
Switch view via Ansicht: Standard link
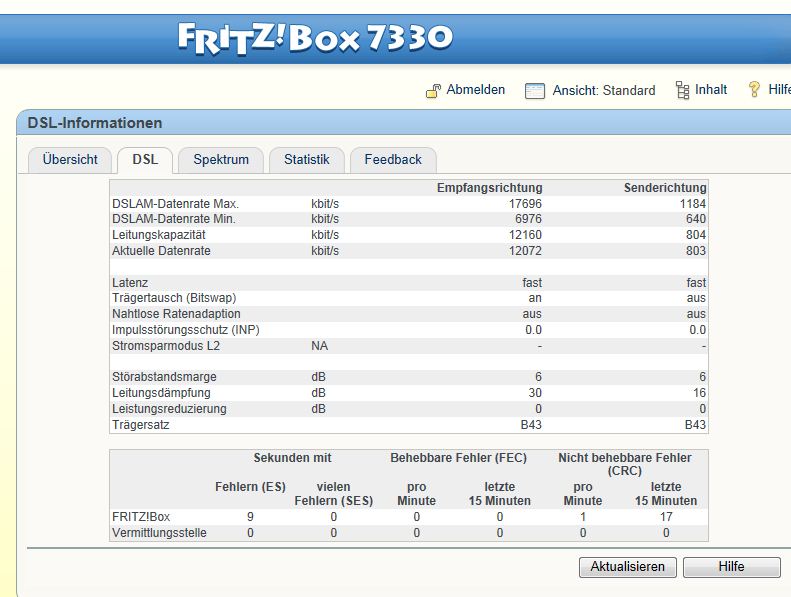click(604, 90)
